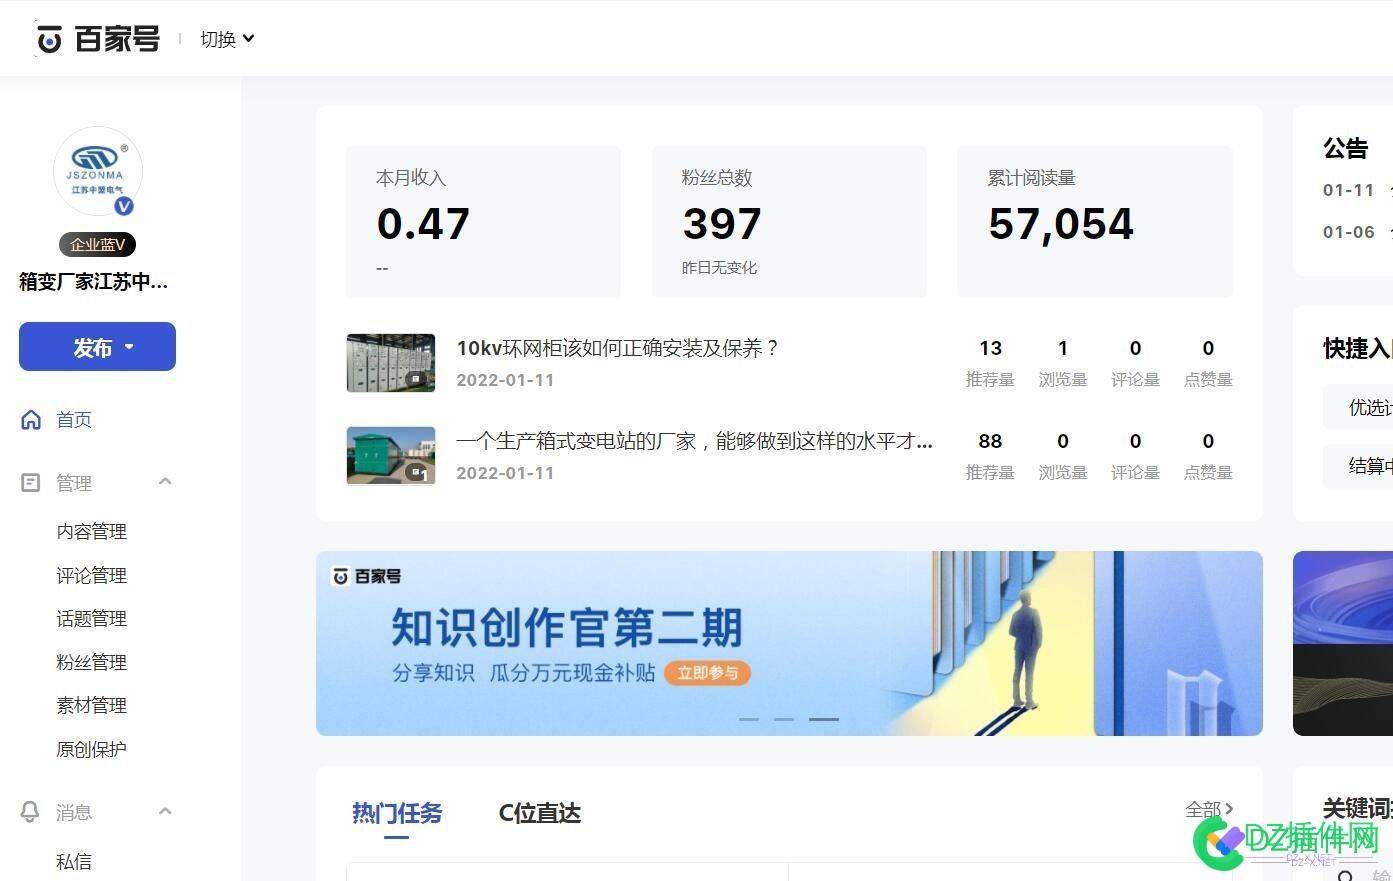Click the 消息 bell icon

31,812
